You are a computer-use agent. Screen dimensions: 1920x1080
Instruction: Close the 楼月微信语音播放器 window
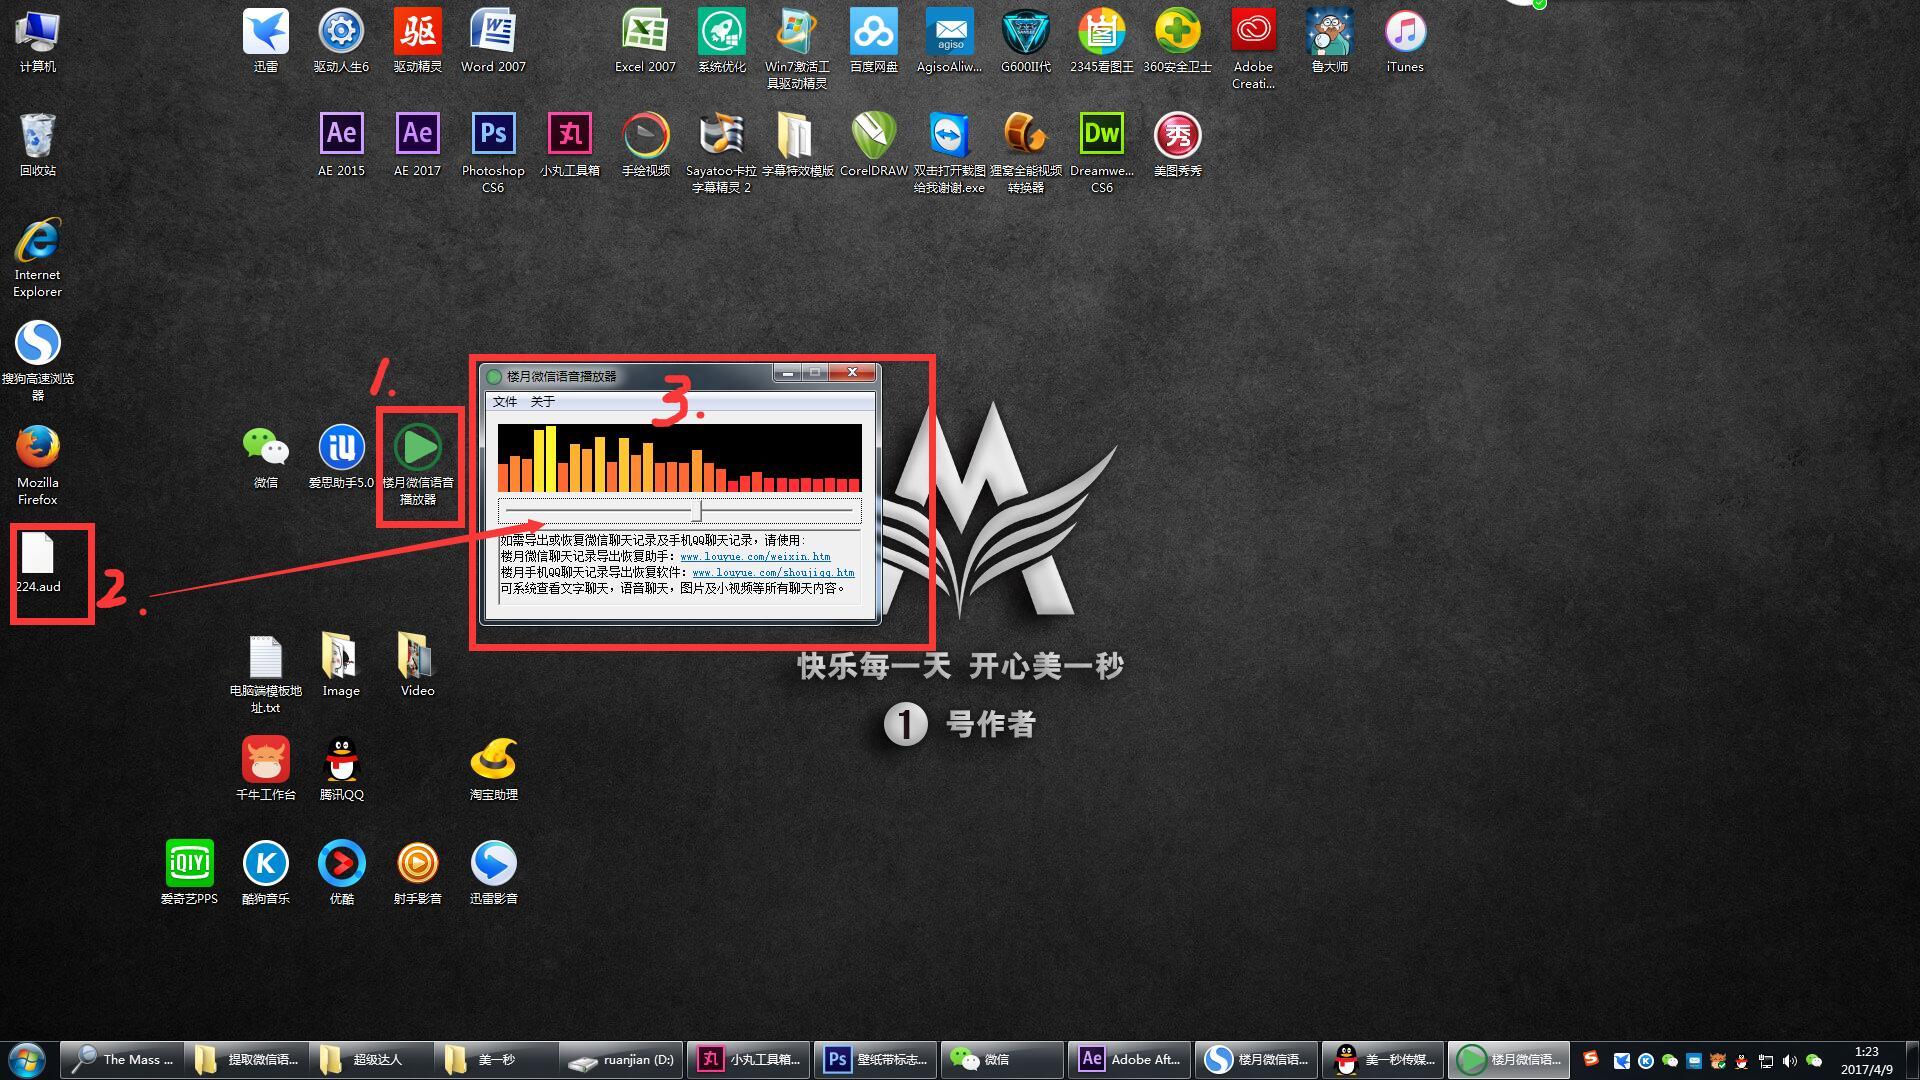[x=852, y=372]
